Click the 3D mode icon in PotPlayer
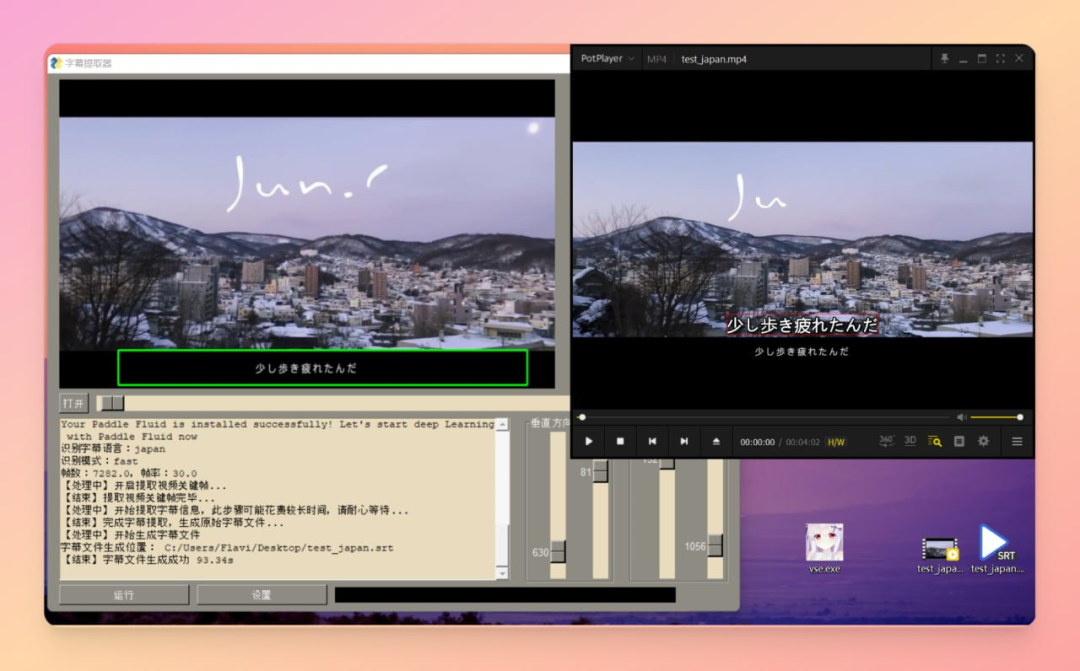This screenshot has width=1080, height=671. click(x=911, y=441)
